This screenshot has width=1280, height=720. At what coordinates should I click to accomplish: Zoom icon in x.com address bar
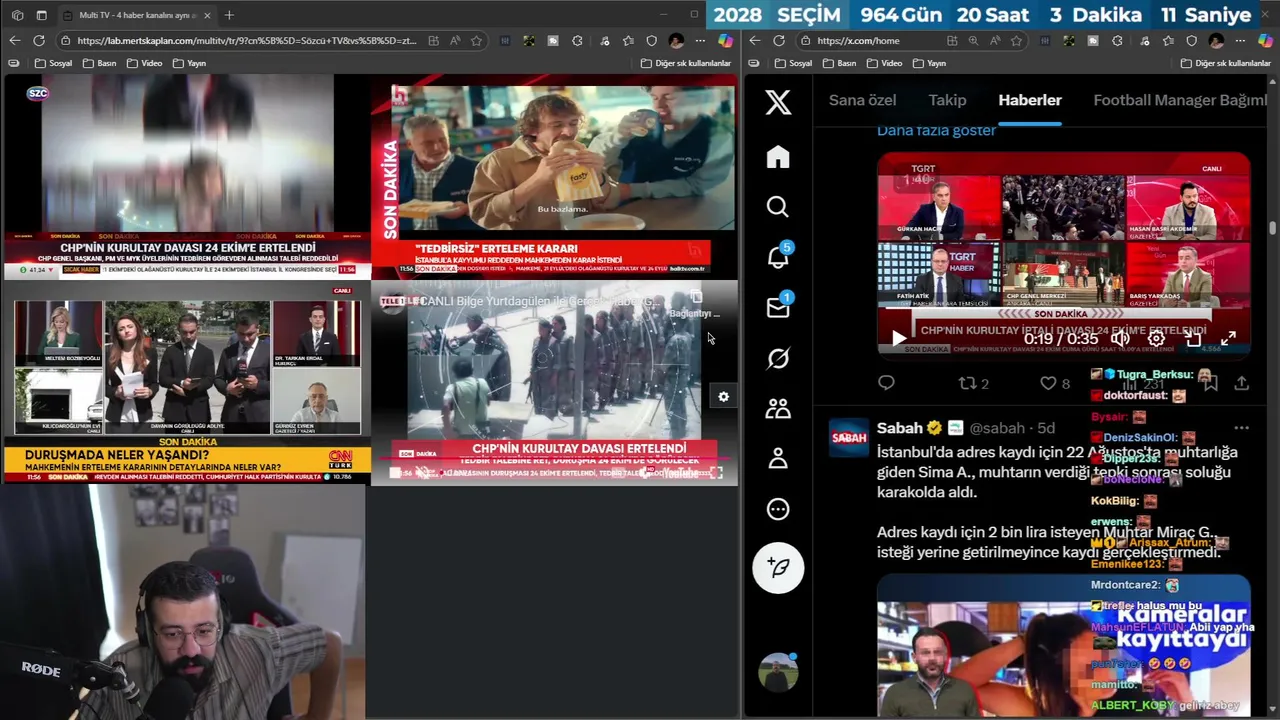coord(973,41)
